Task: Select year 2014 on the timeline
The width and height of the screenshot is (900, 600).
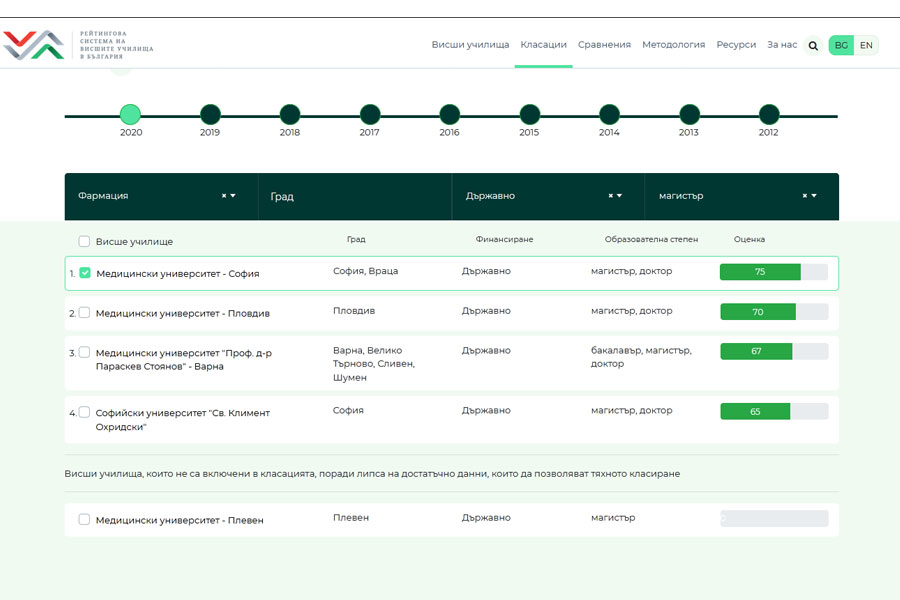Action: pyautogui.click(x=609, y=115)
